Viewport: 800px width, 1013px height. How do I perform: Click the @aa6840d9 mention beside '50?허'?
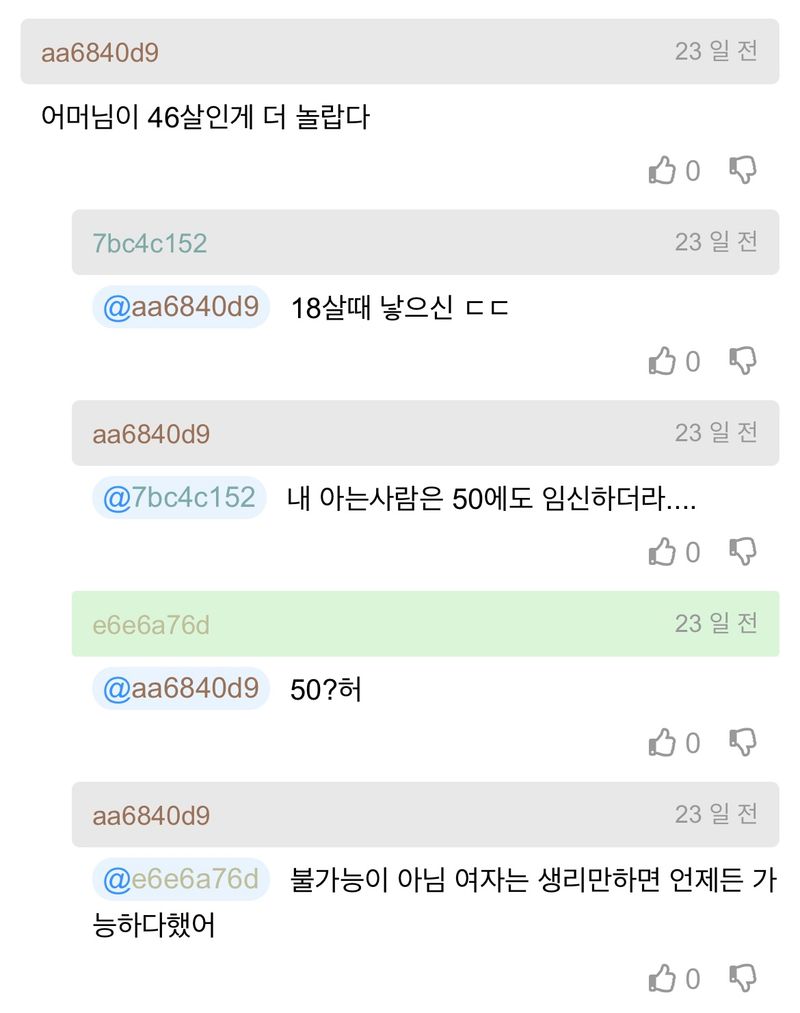[181, 689]
